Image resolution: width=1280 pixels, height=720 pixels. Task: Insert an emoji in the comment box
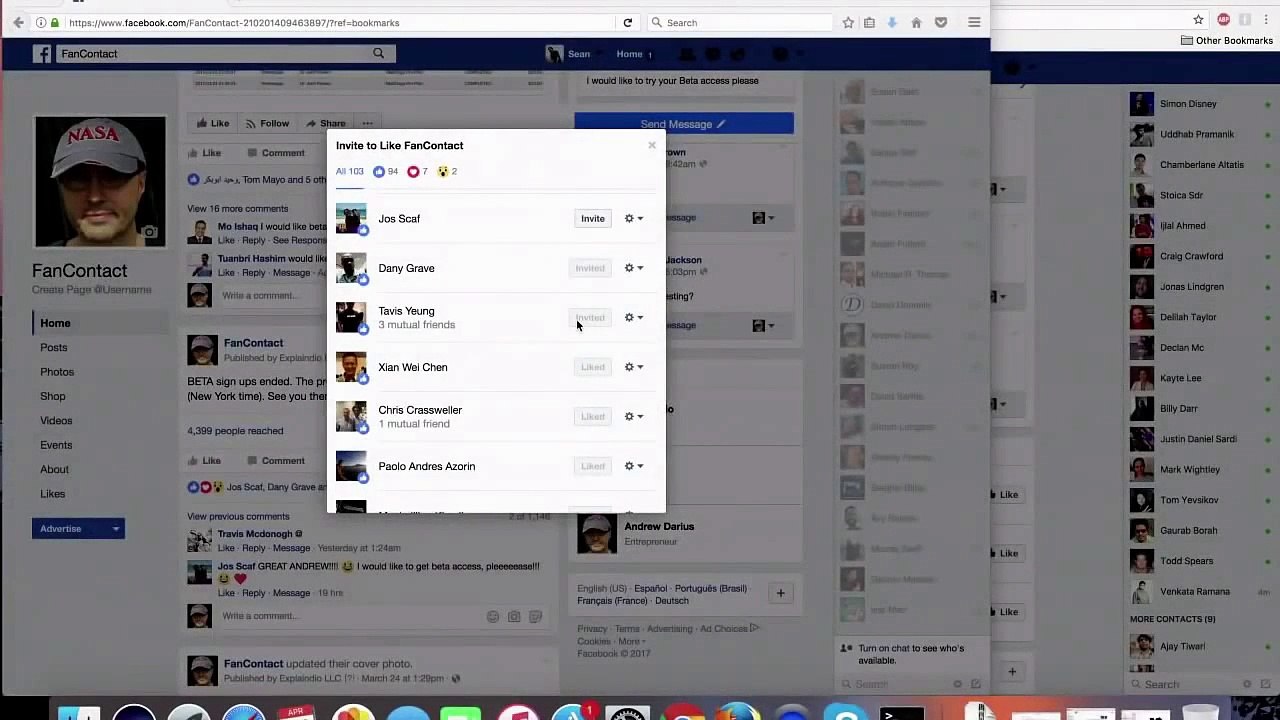coord(492,617)
